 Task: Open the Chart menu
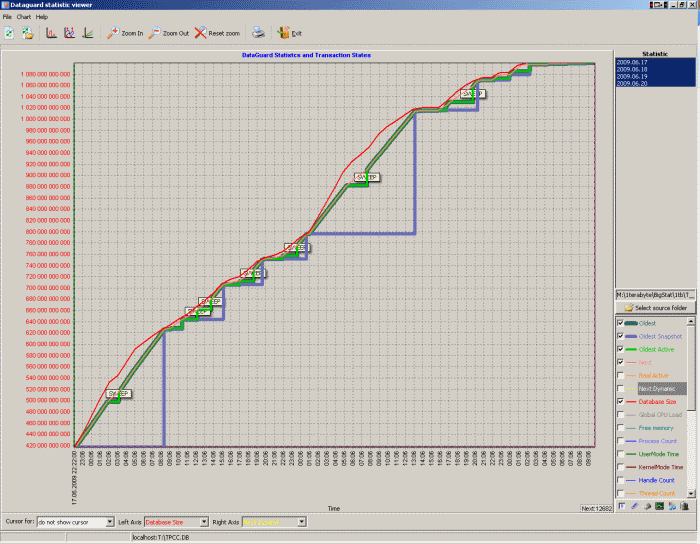23,17
